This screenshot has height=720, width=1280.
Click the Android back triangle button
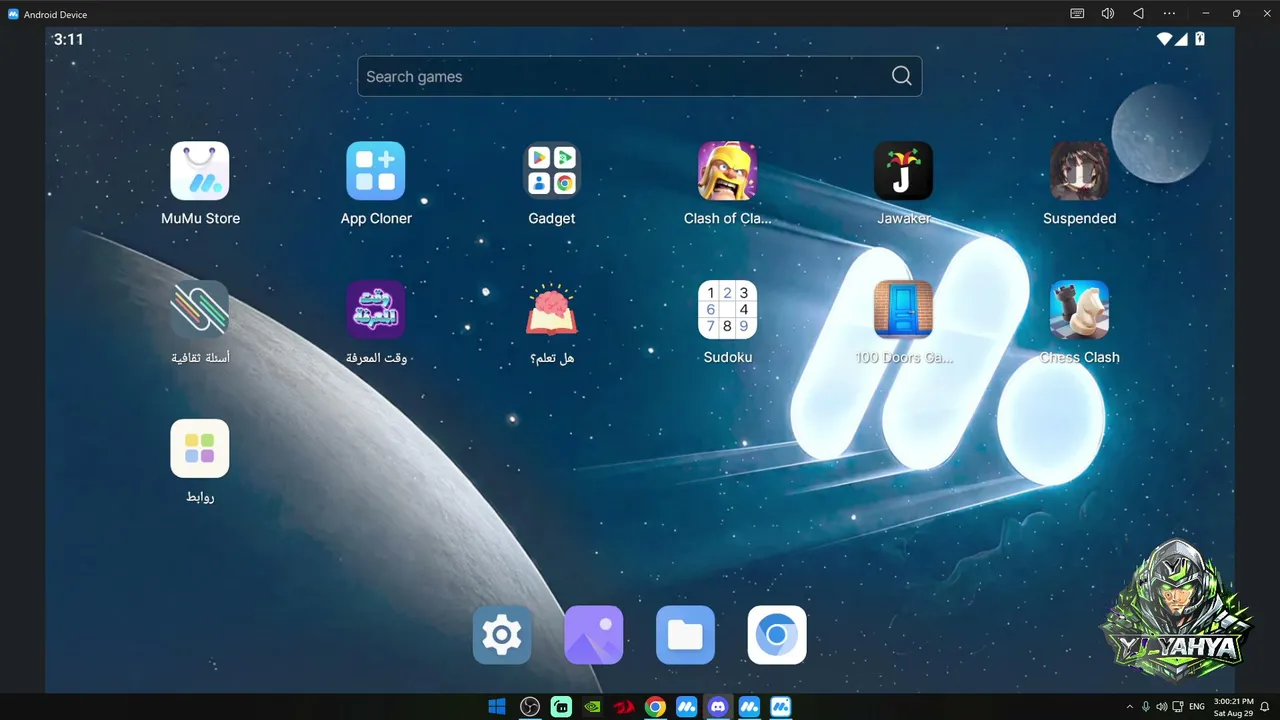pos(1138,13)
